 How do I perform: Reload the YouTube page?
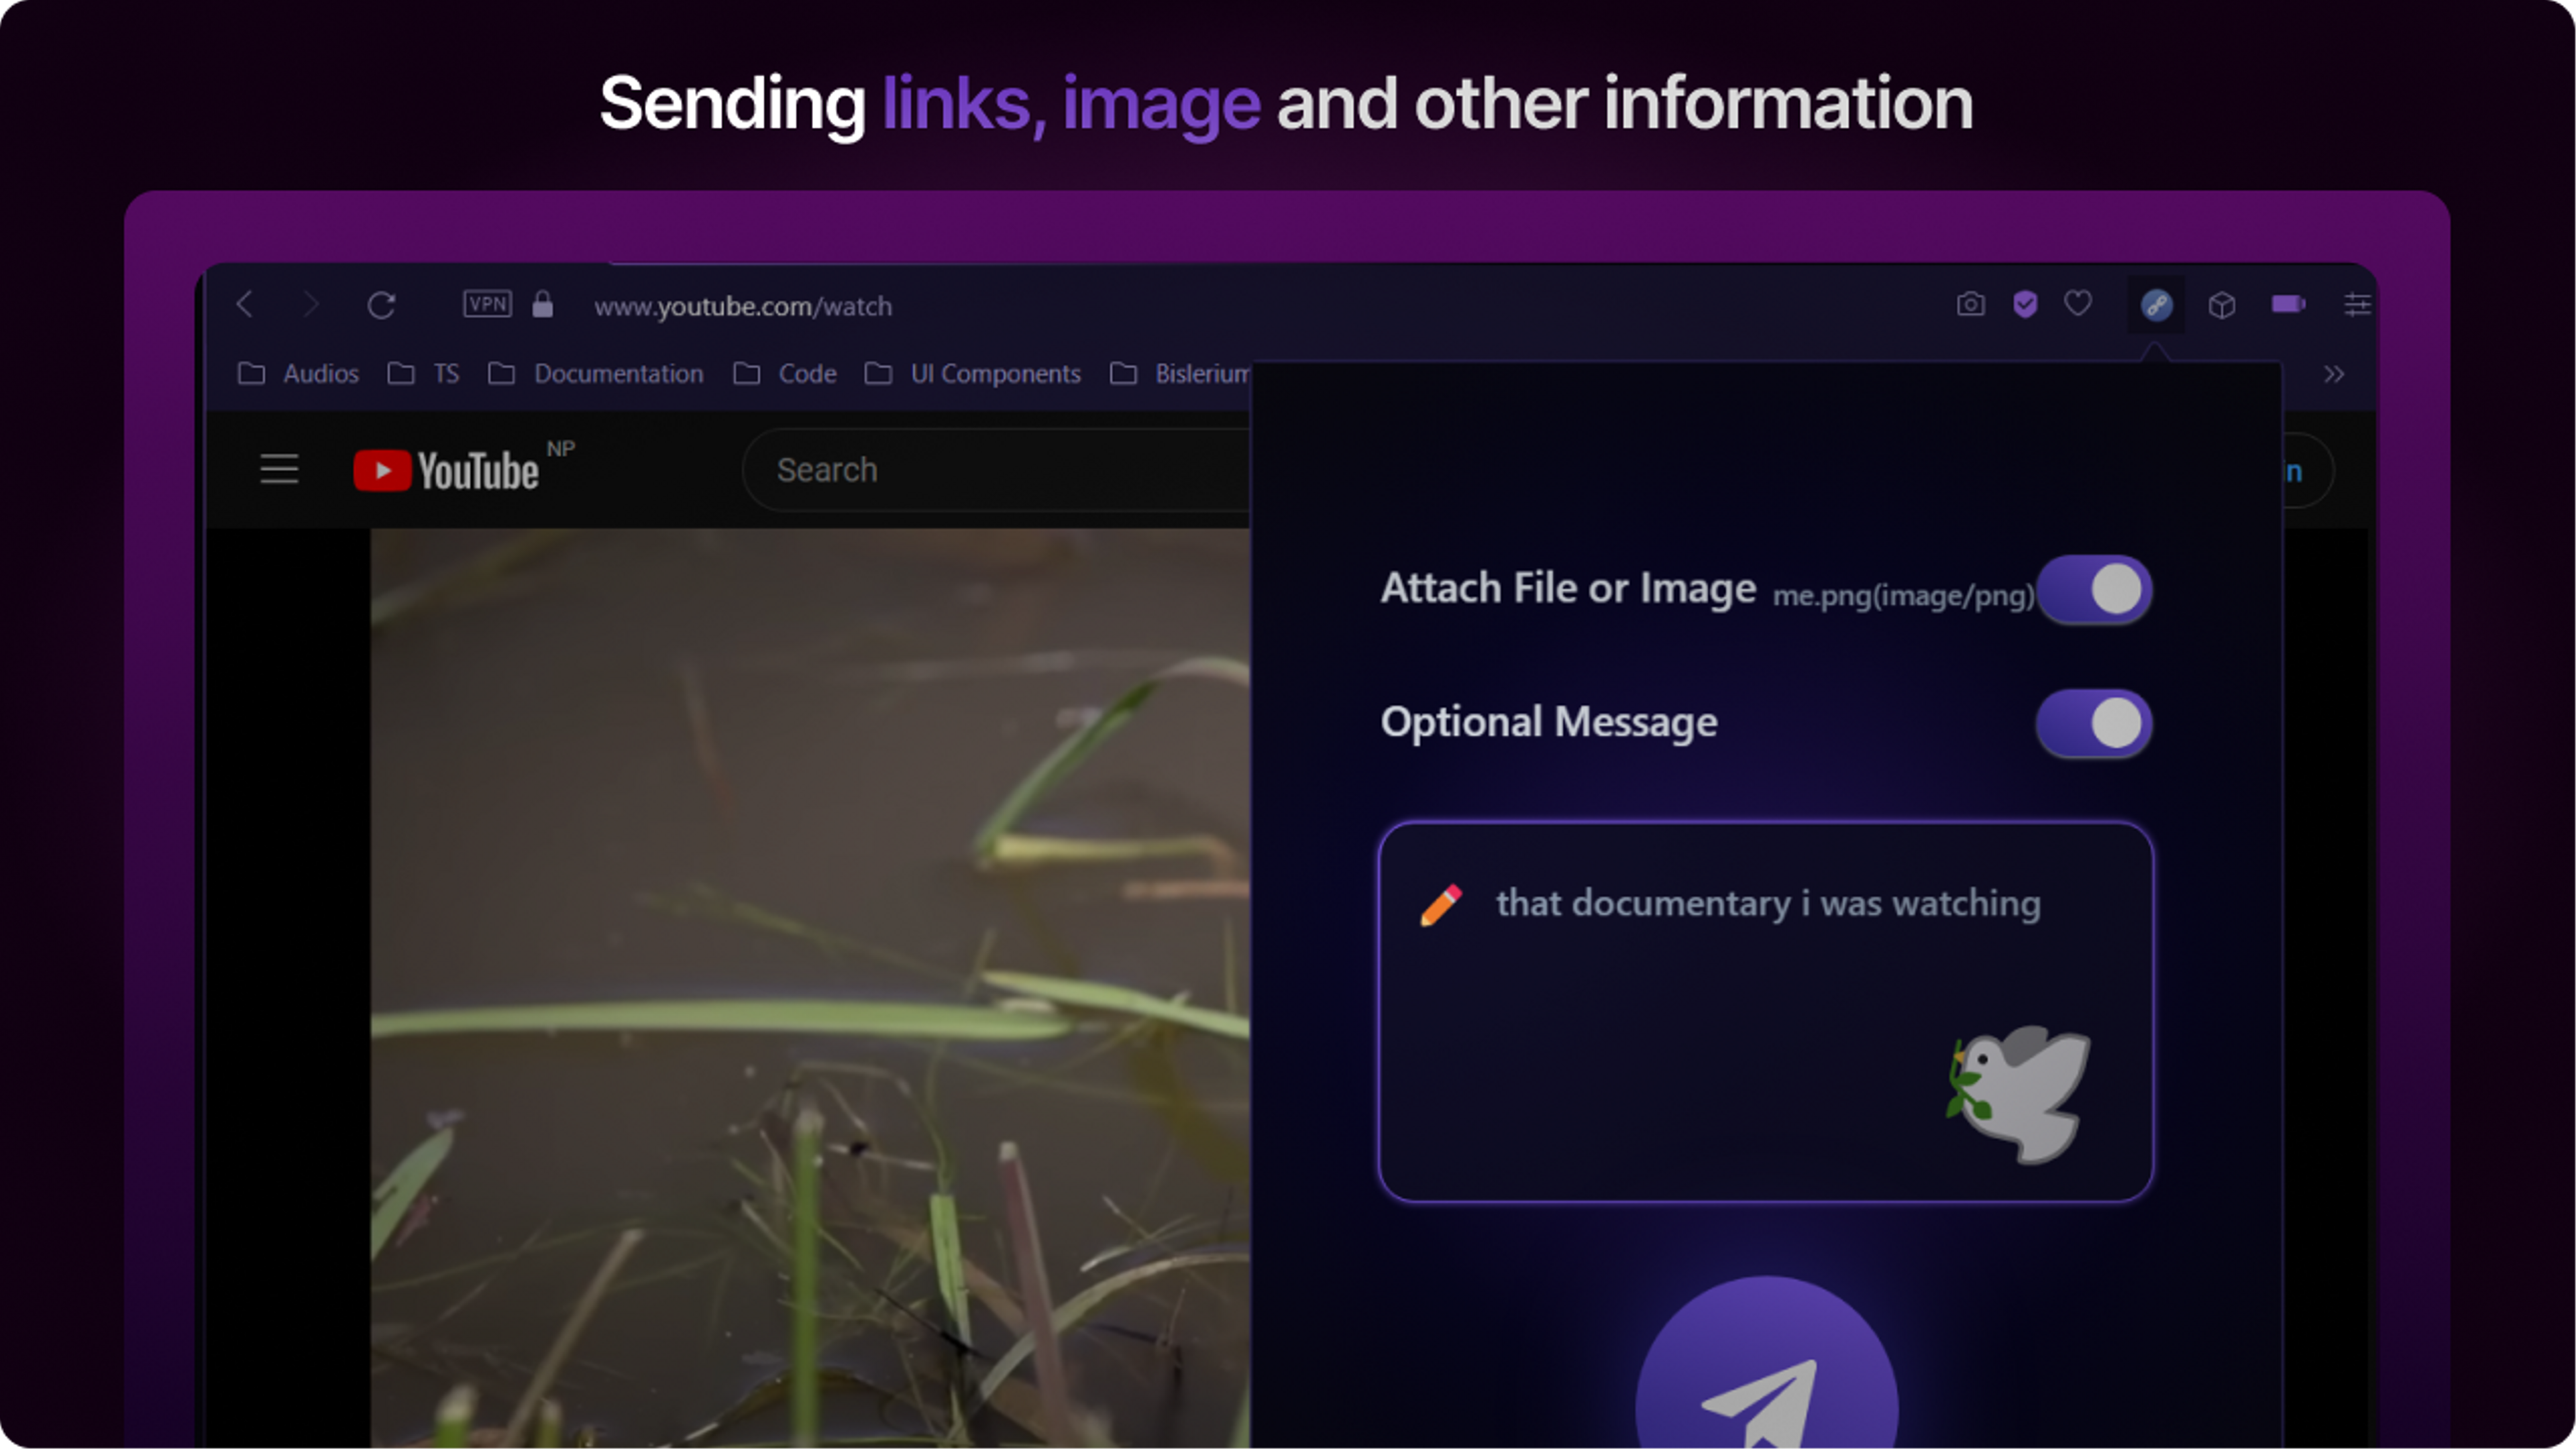381,305
